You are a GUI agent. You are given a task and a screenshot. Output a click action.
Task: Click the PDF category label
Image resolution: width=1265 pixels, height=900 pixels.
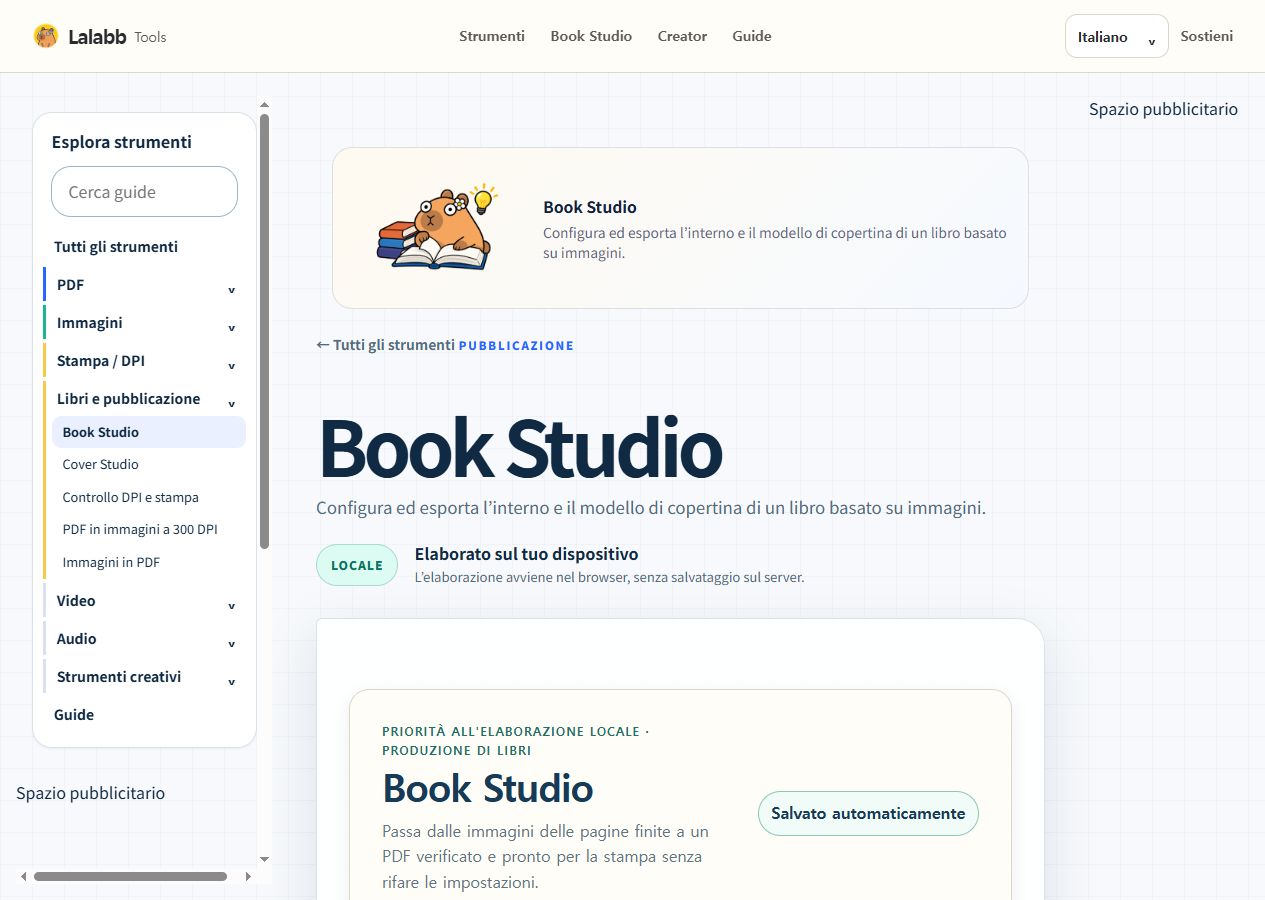tap(70, 284)
